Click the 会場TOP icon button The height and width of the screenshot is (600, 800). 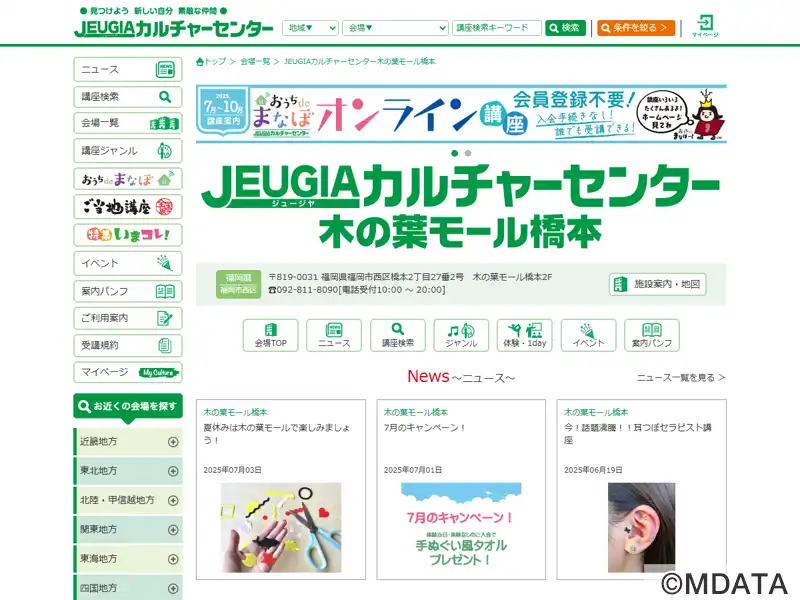coord(270,335)
